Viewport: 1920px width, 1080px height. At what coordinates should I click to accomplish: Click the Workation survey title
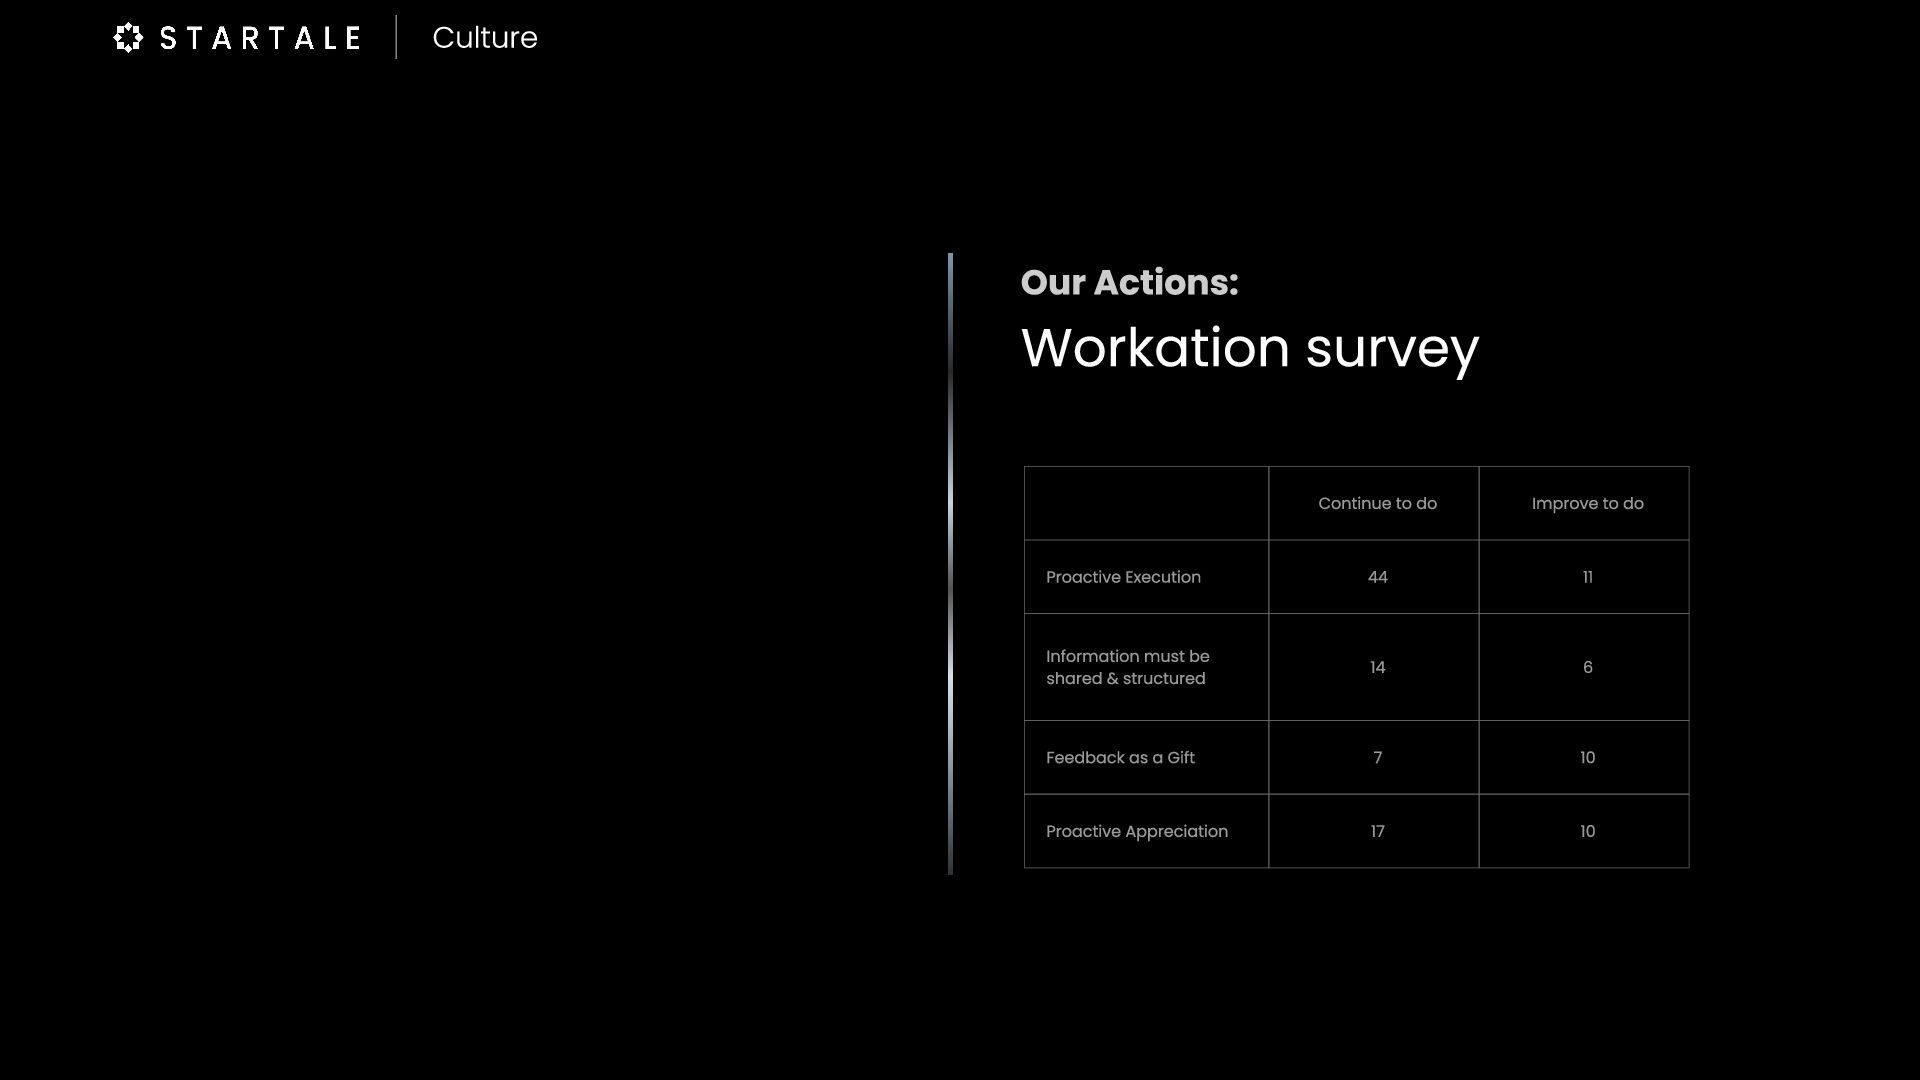pos(1249,348)
